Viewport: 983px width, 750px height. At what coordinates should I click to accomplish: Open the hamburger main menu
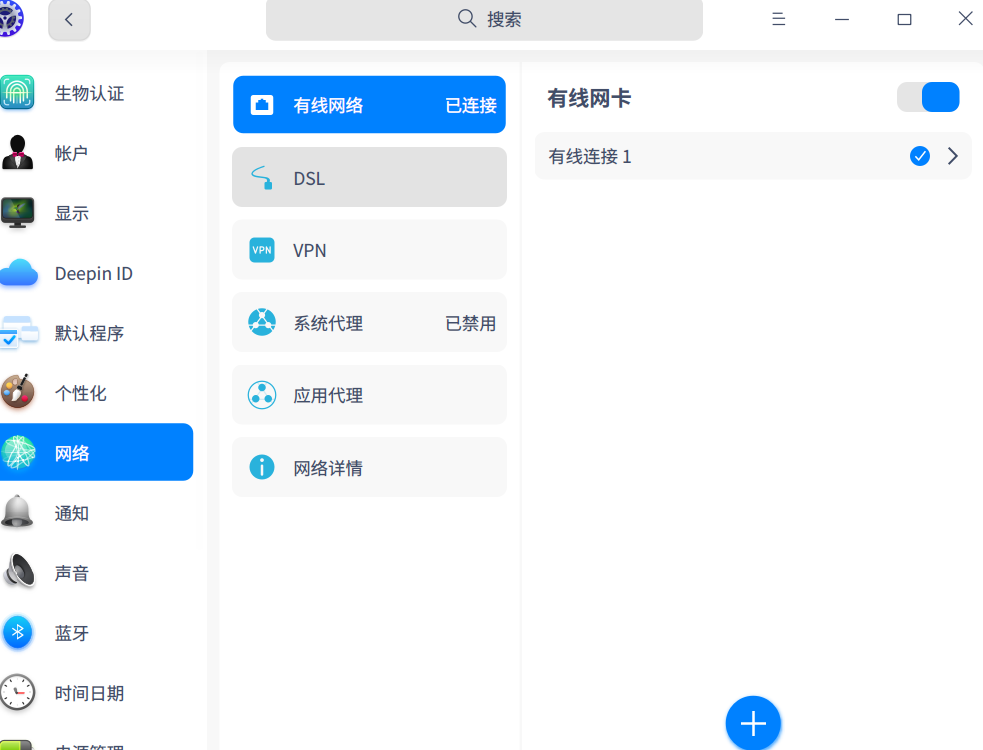tap(779, 19)
